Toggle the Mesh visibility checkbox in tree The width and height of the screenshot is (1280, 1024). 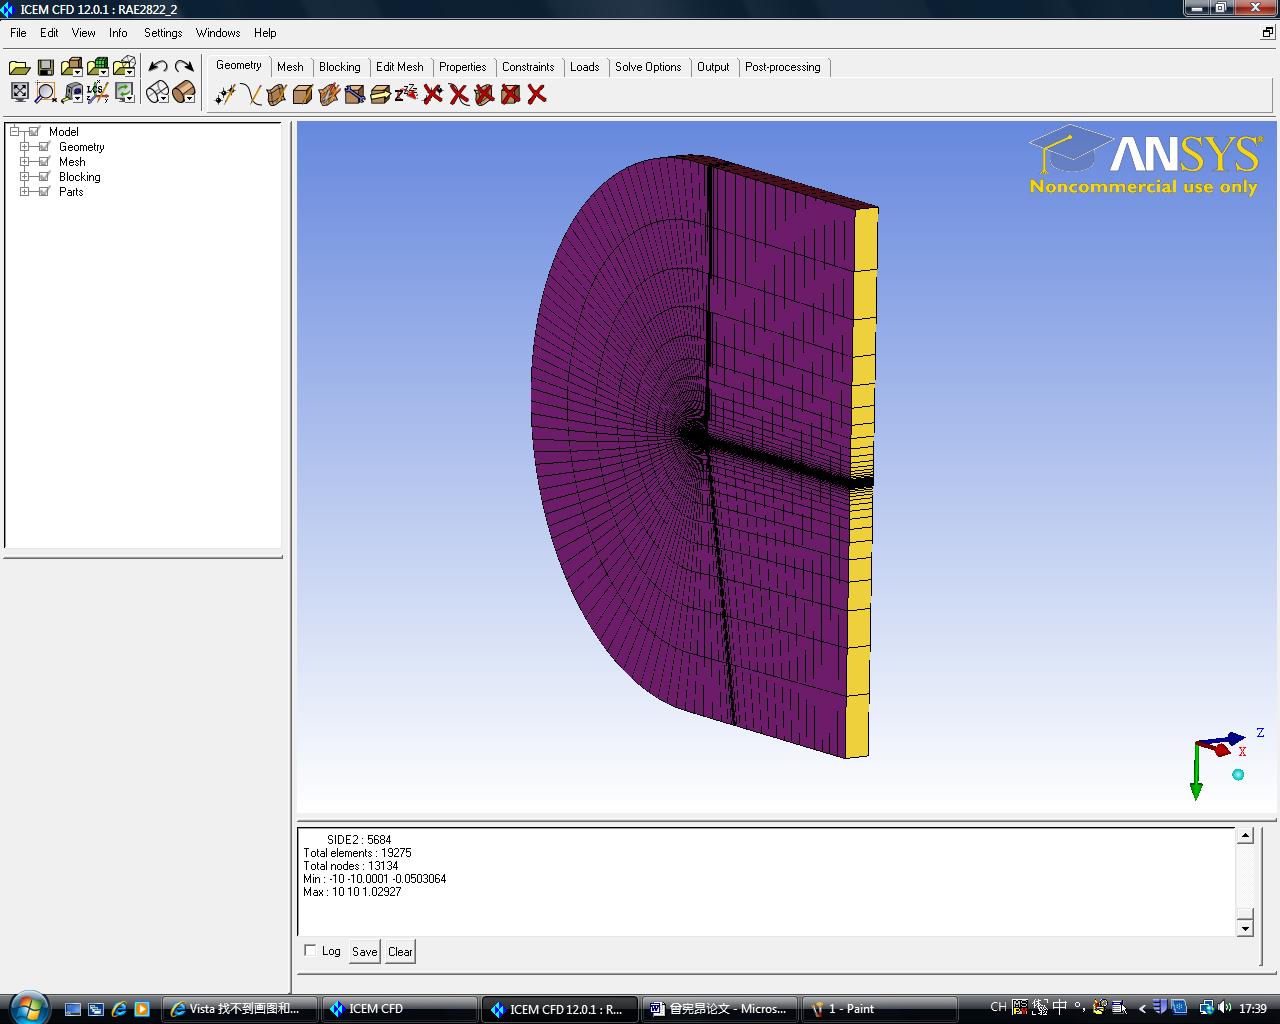[x=43, y=162]
